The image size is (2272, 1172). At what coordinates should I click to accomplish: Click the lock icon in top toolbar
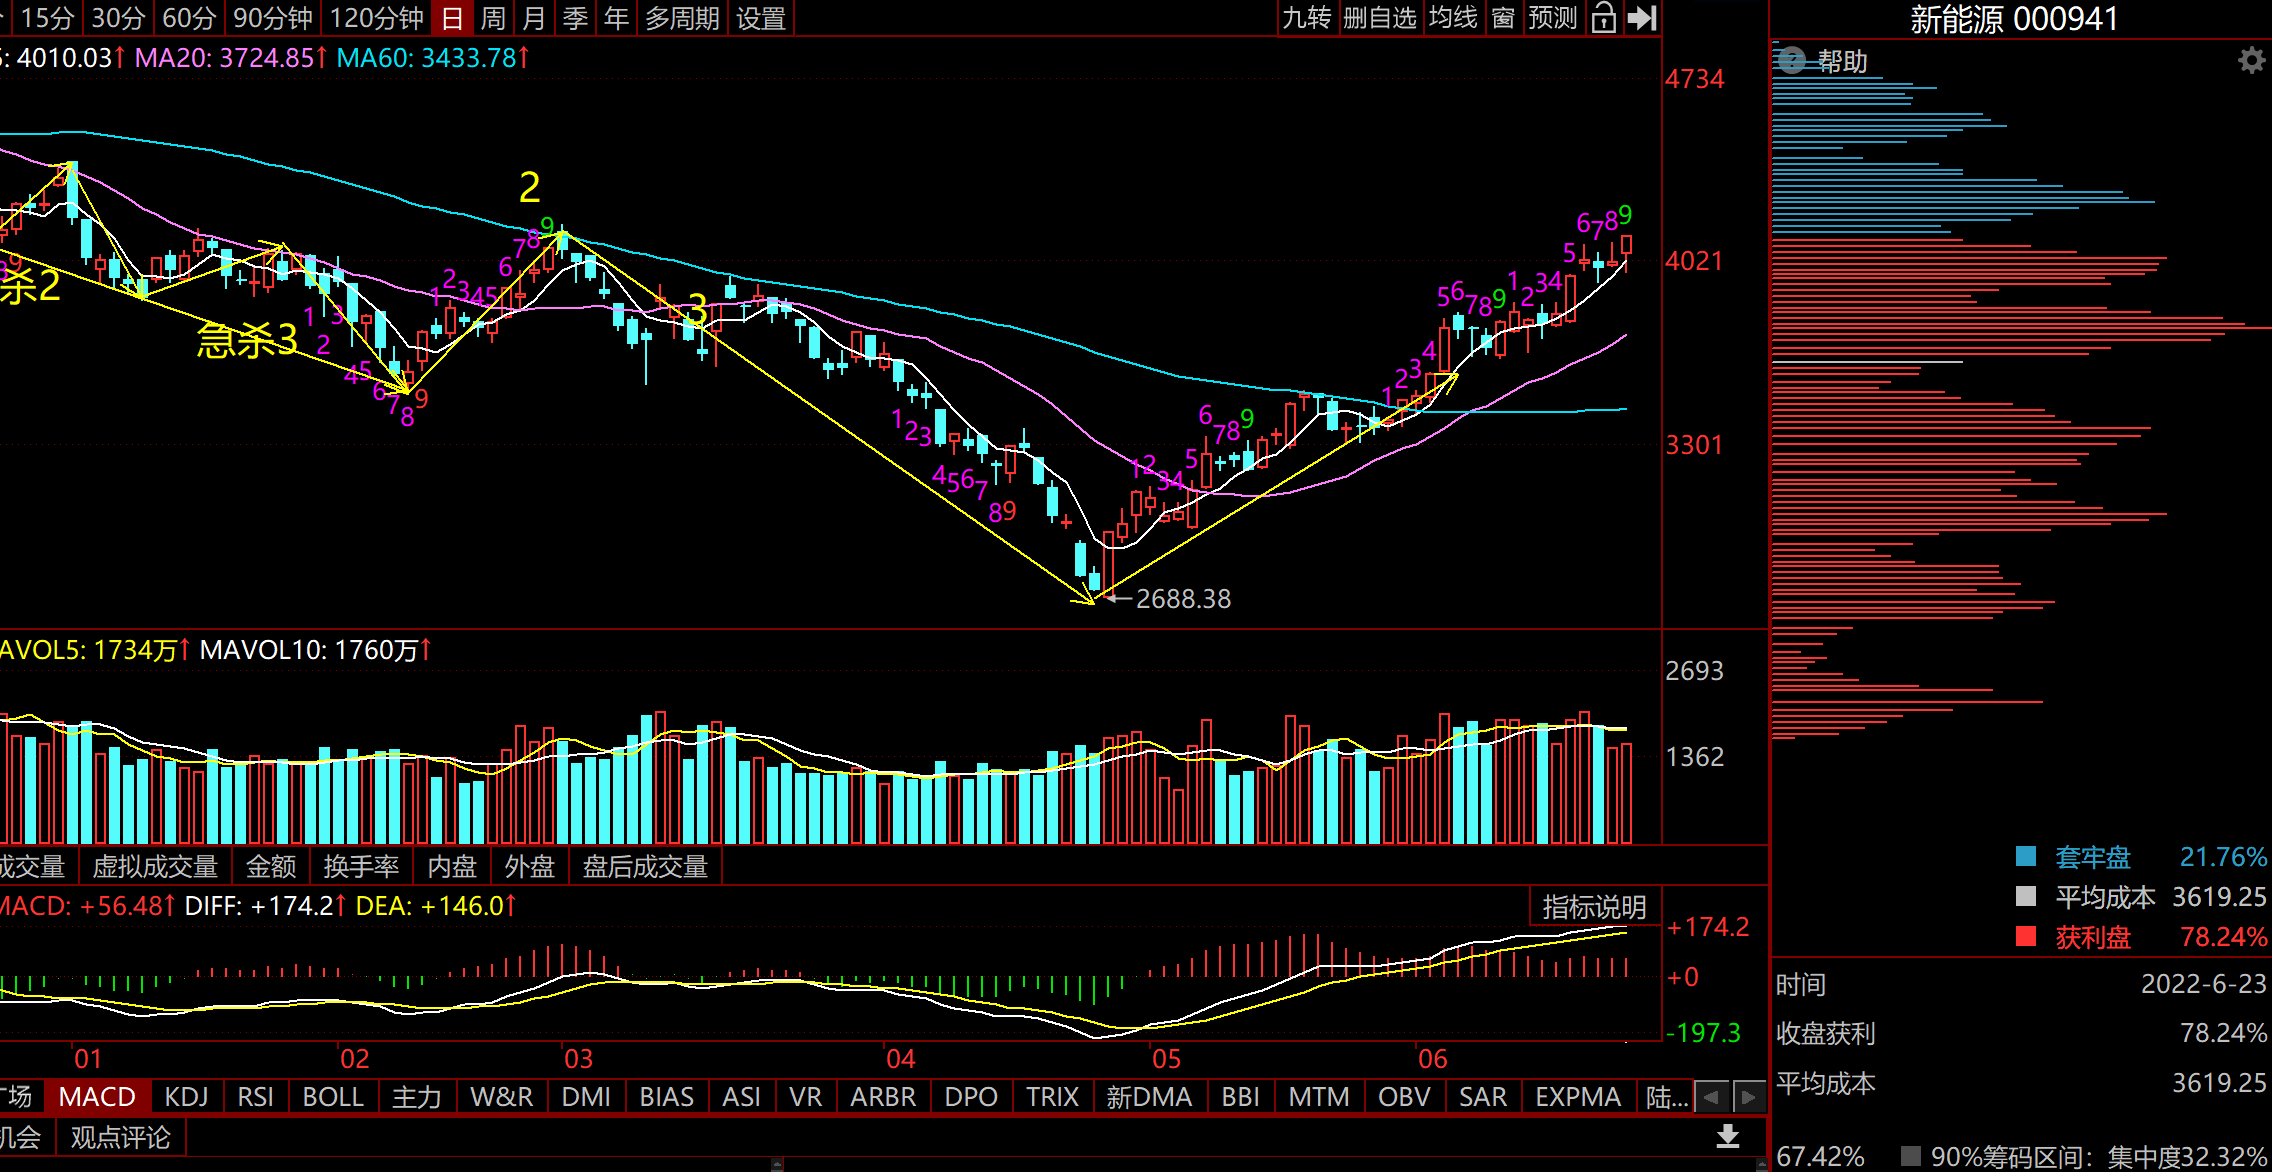(x=1603, y=18)
